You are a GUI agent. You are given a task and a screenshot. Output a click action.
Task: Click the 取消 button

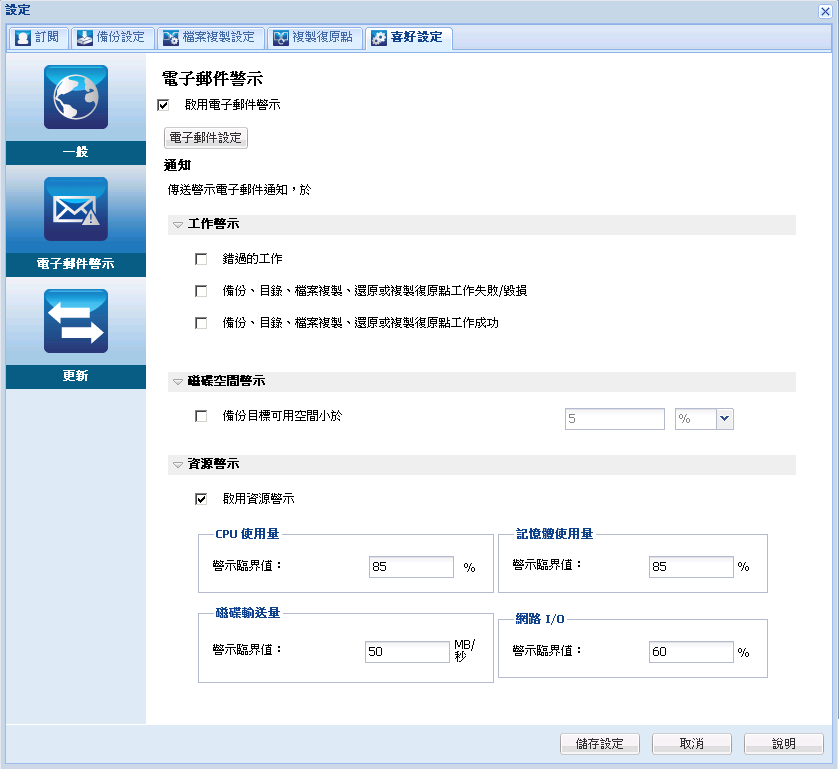691,744
